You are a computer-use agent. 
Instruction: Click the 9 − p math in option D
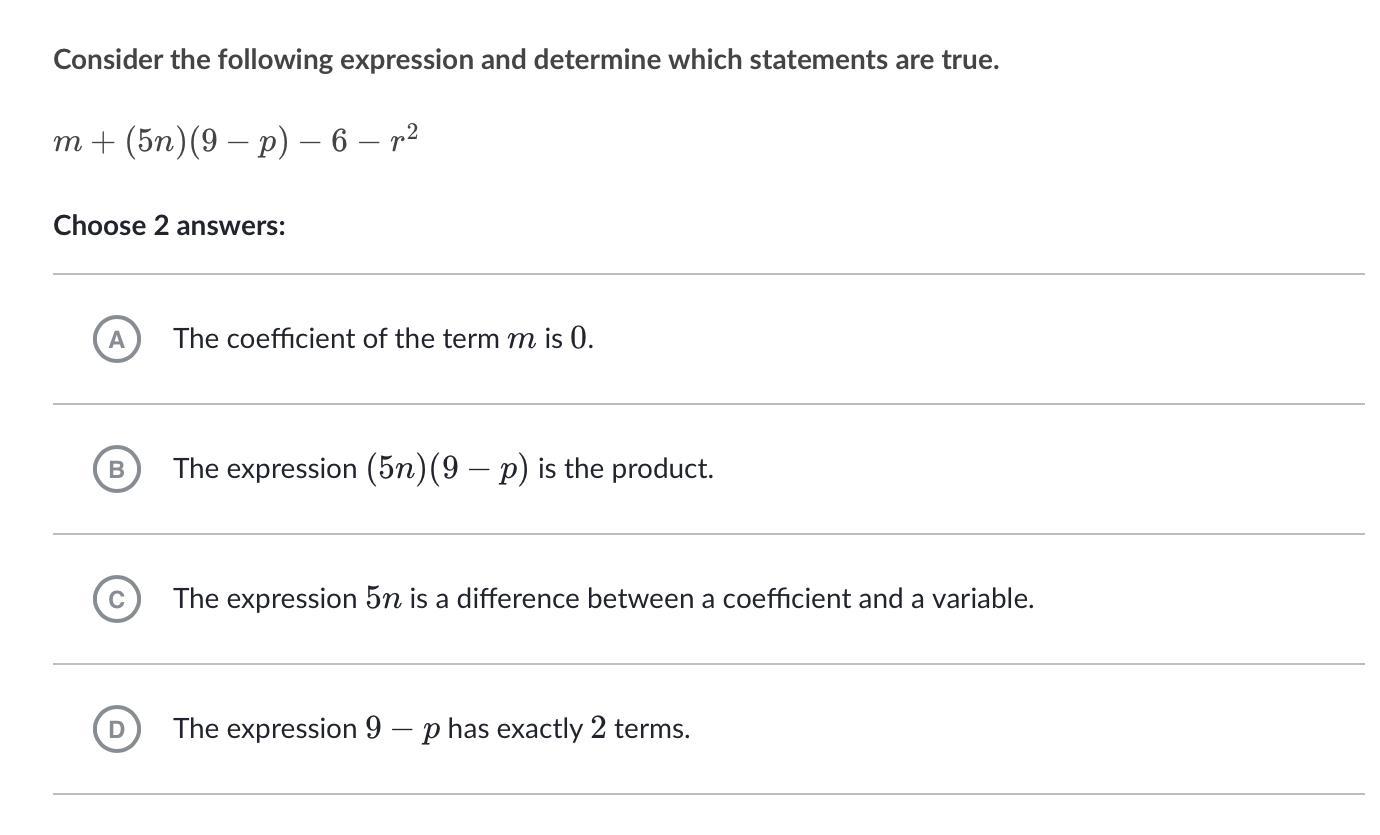[402, 729]
